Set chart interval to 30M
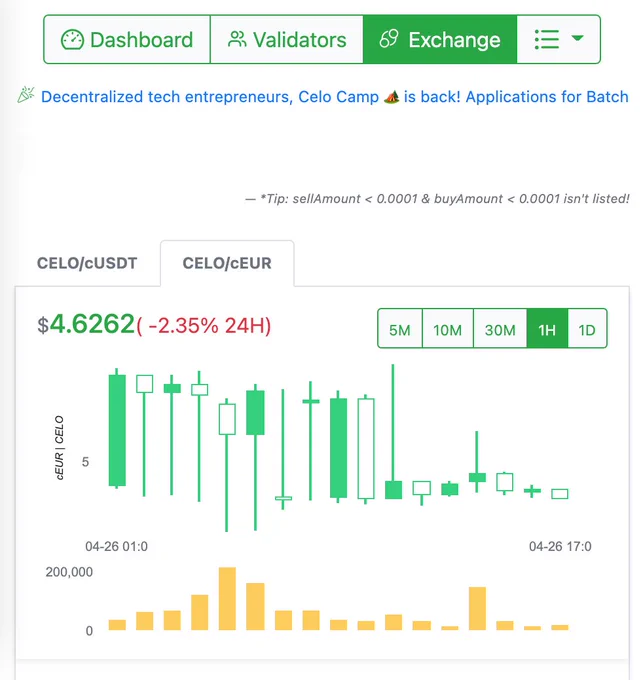 (500, 329)
